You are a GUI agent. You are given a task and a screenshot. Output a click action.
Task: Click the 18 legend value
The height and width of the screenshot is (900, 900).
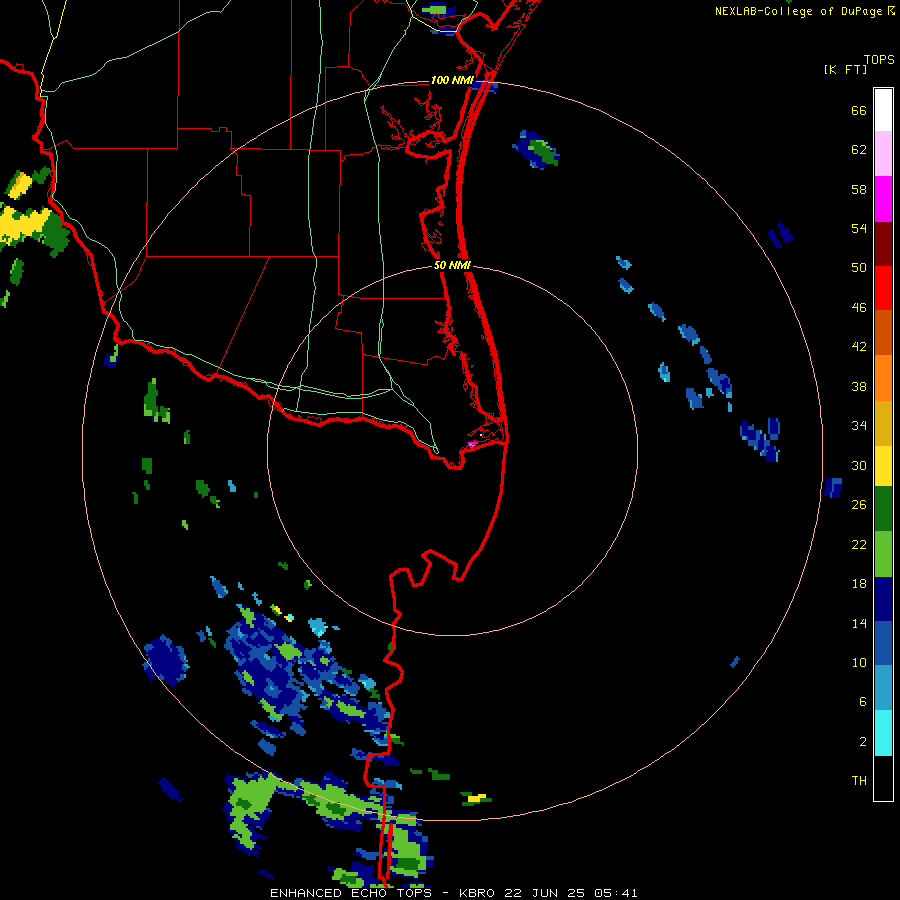point(859,584)
